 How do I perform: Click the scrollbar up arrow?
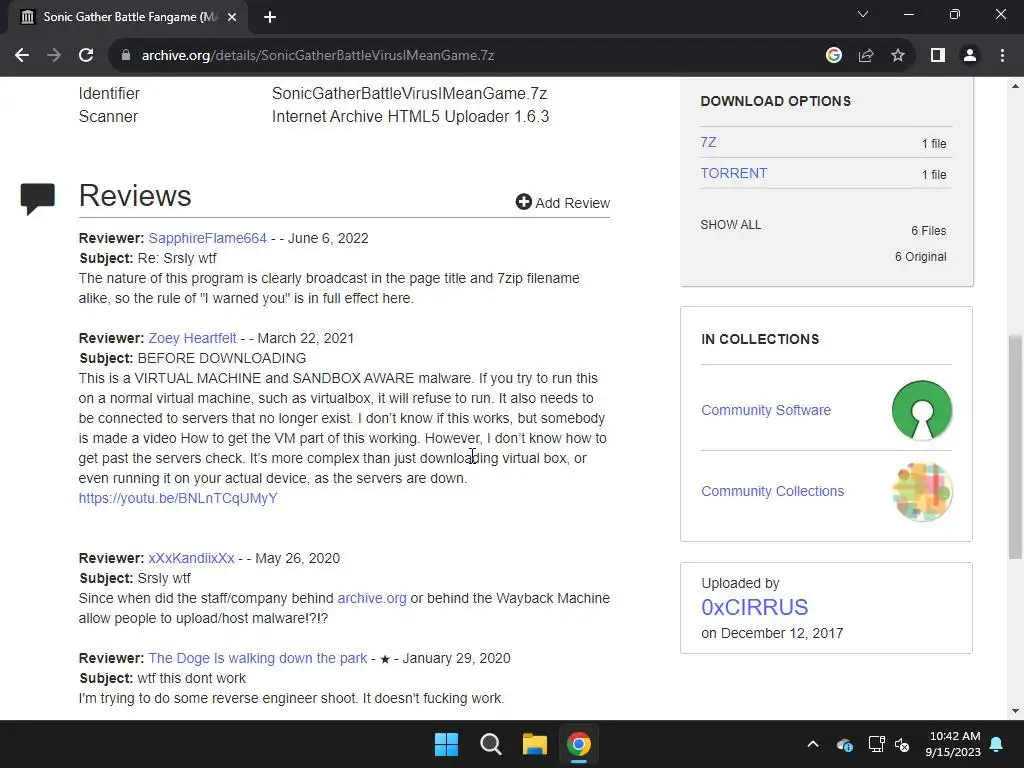pos(1015,86)
